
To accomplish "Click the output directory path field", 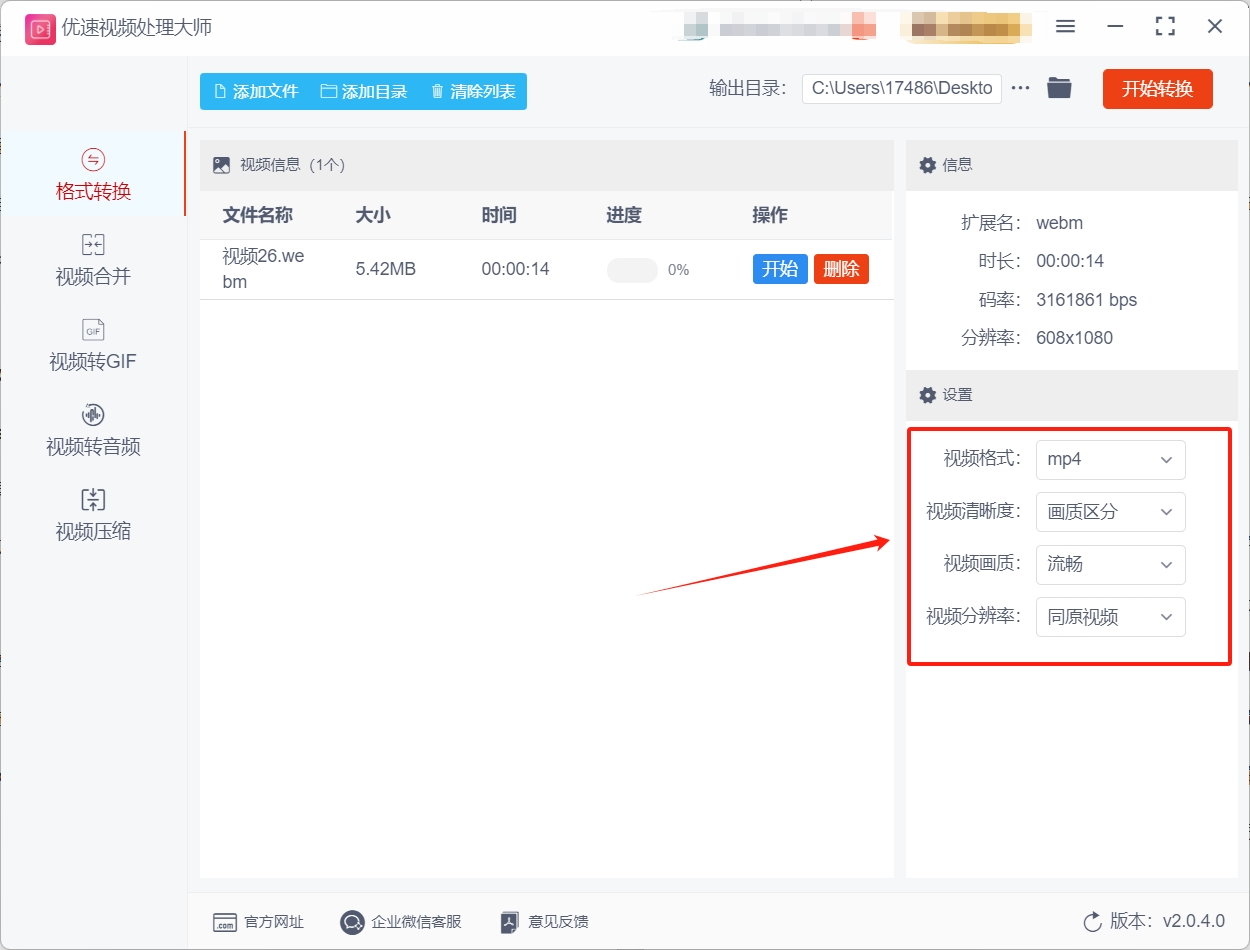I will [902, 88].
